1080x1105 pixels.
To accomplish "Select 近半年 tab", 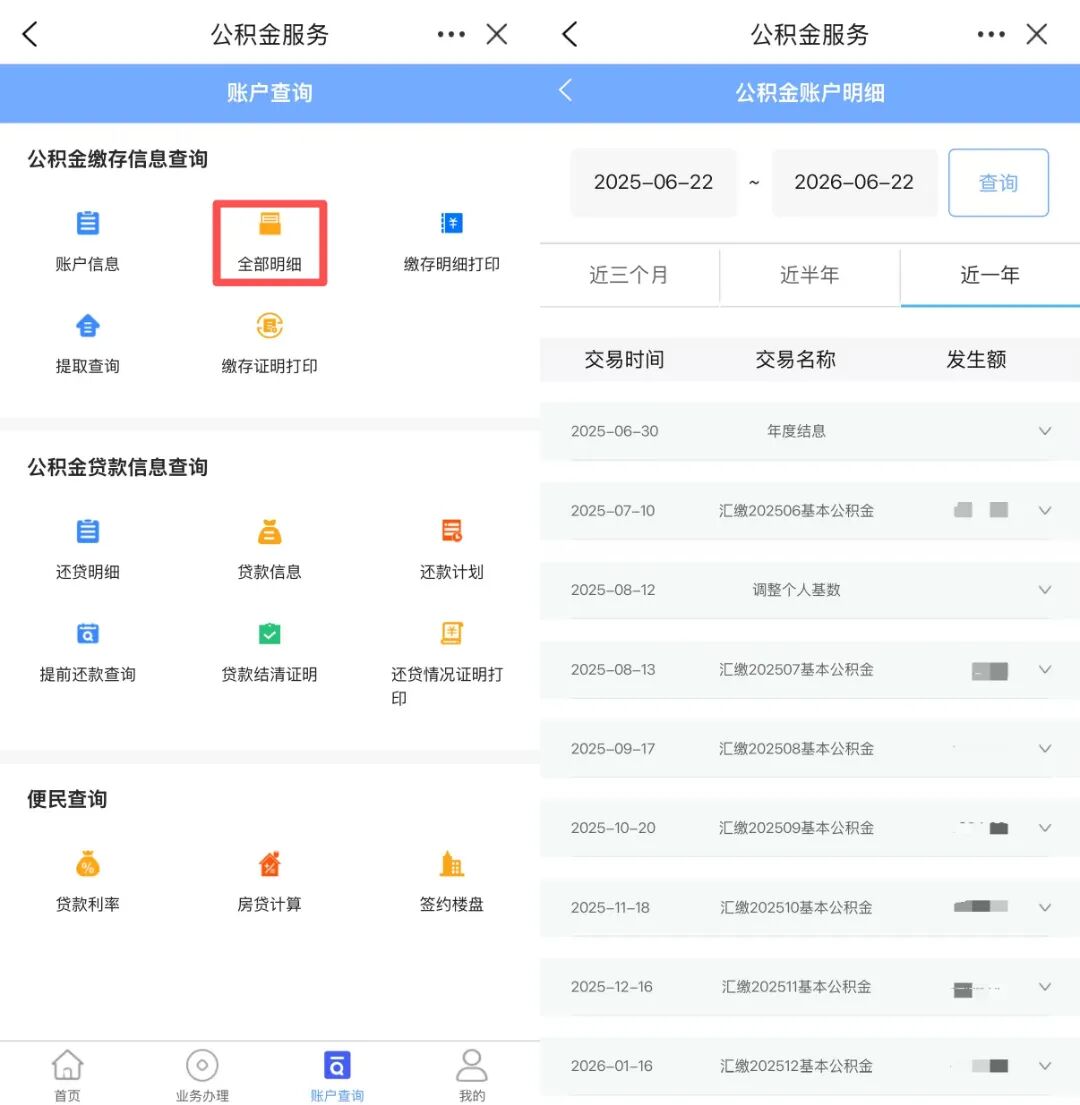I will [x=809, y=275].
